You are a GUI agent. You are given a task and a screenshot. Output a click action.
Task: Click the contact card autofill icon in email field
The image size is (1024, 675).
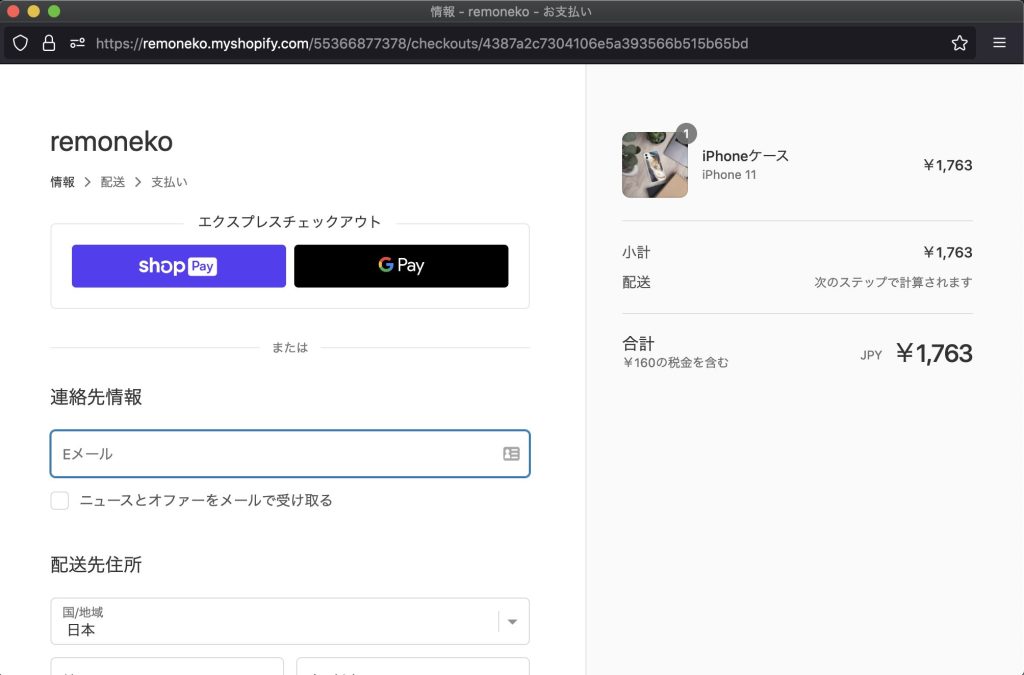[511, 454]
